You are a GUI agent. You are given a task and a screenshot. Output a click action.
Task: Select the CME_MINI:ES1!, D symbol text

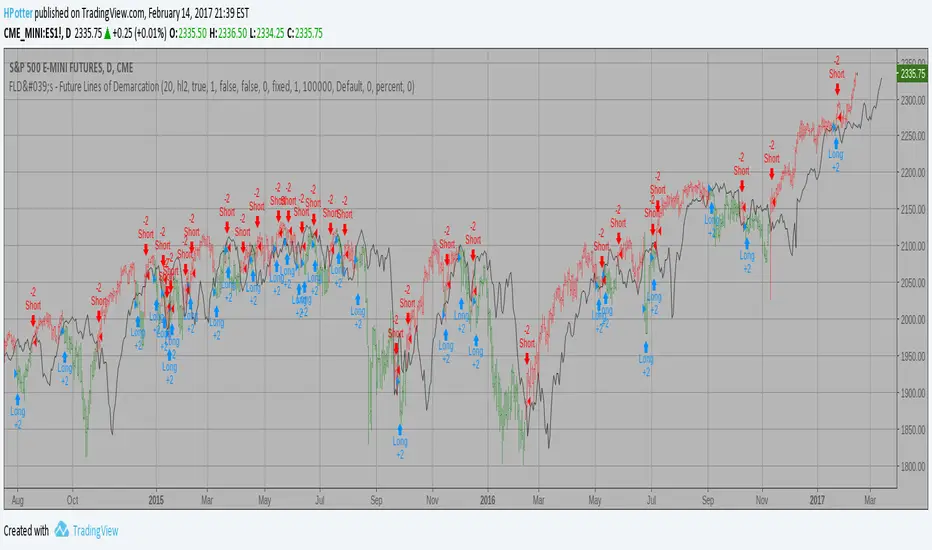pyautogui.click(x=37, y=33)
